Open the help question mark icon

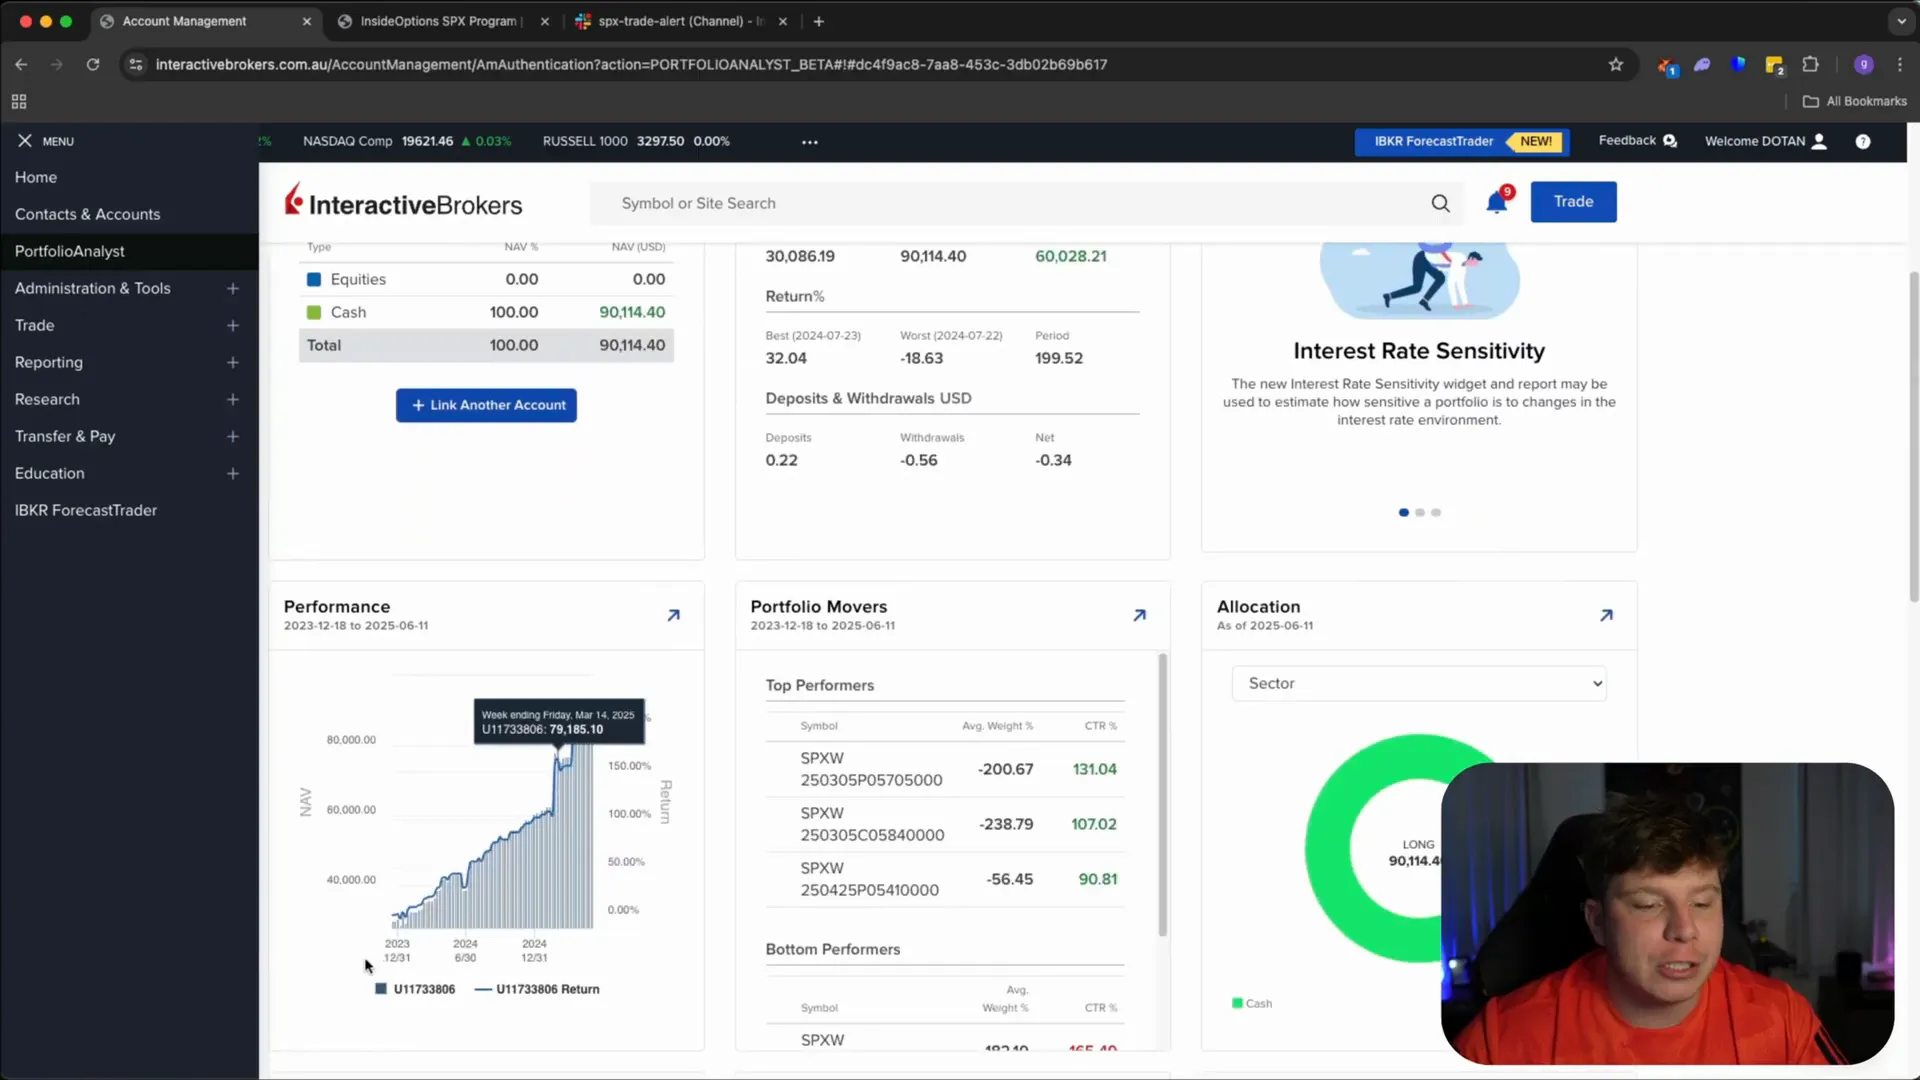(x=1863, y=141)
